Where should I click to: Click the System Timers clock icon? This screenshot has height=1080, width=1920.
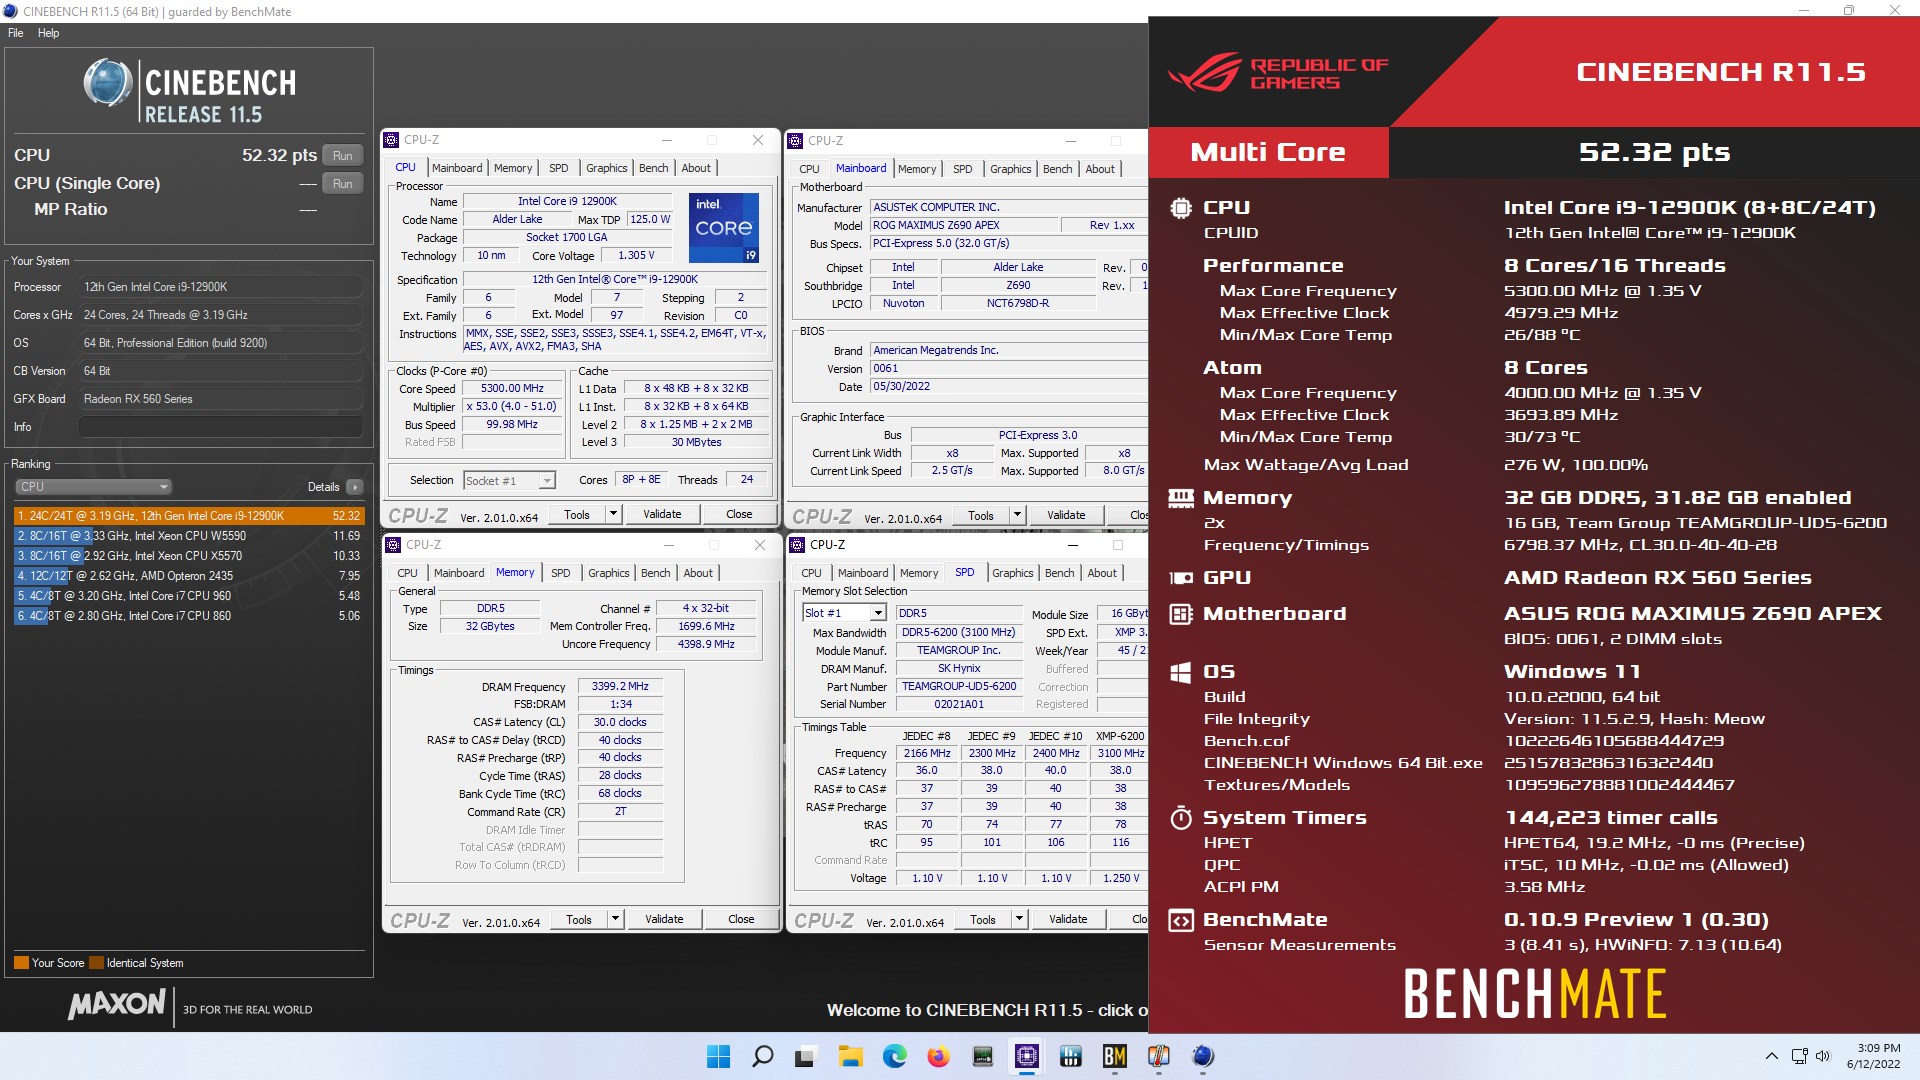[1181, 818]
